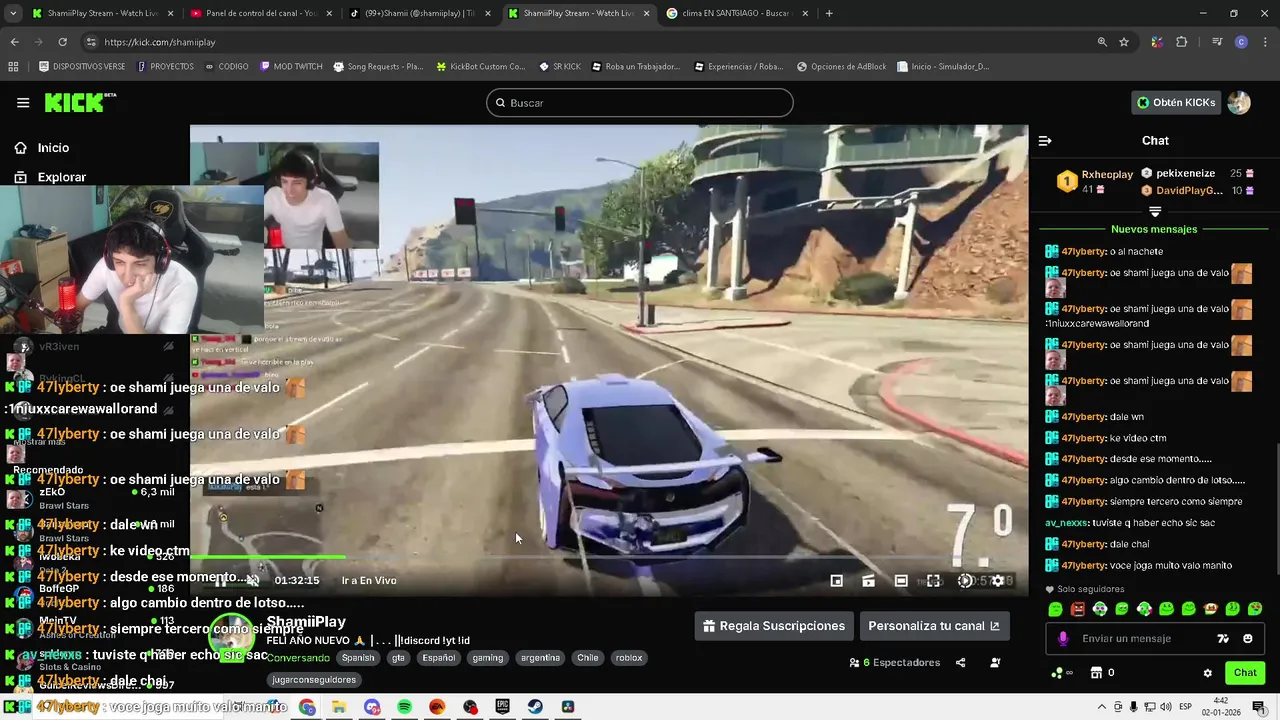Open the emote picker smiley icon
The width and height of the screenshot is (1280, 720).
[1247, 639]
